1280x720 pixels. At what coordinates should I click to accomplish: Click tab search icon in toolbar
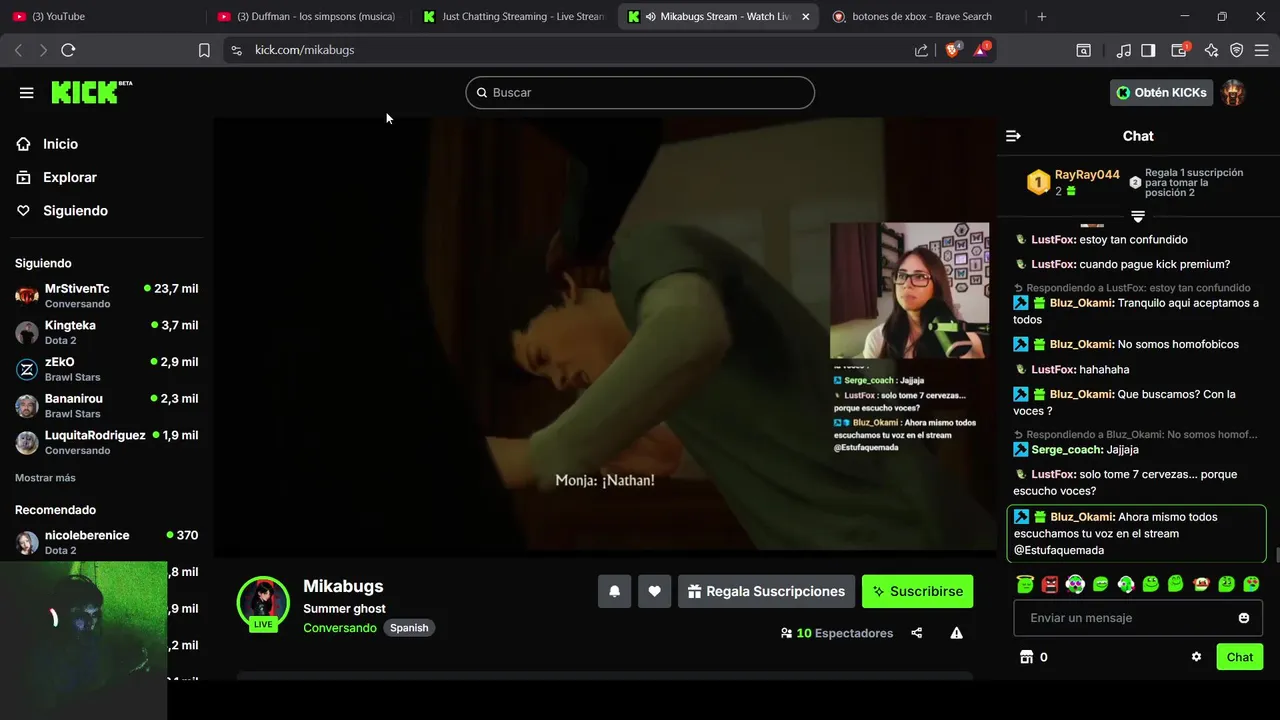pyautogui.click(x=1083, y=50)
